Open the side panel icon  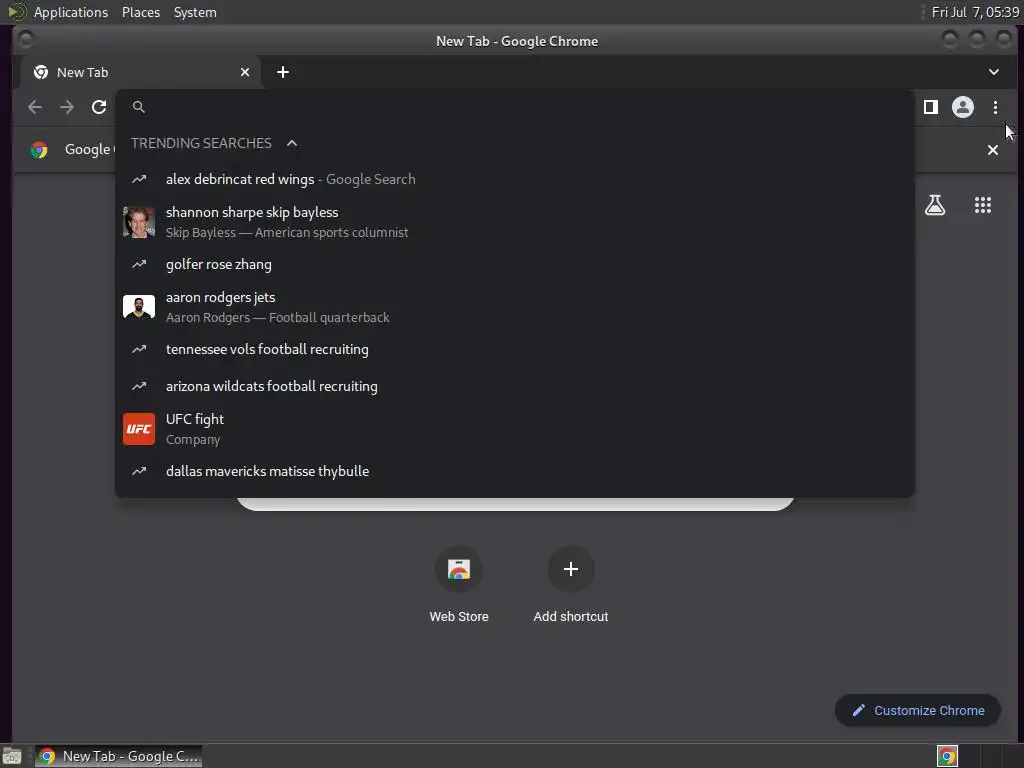(x=931, y=107)
